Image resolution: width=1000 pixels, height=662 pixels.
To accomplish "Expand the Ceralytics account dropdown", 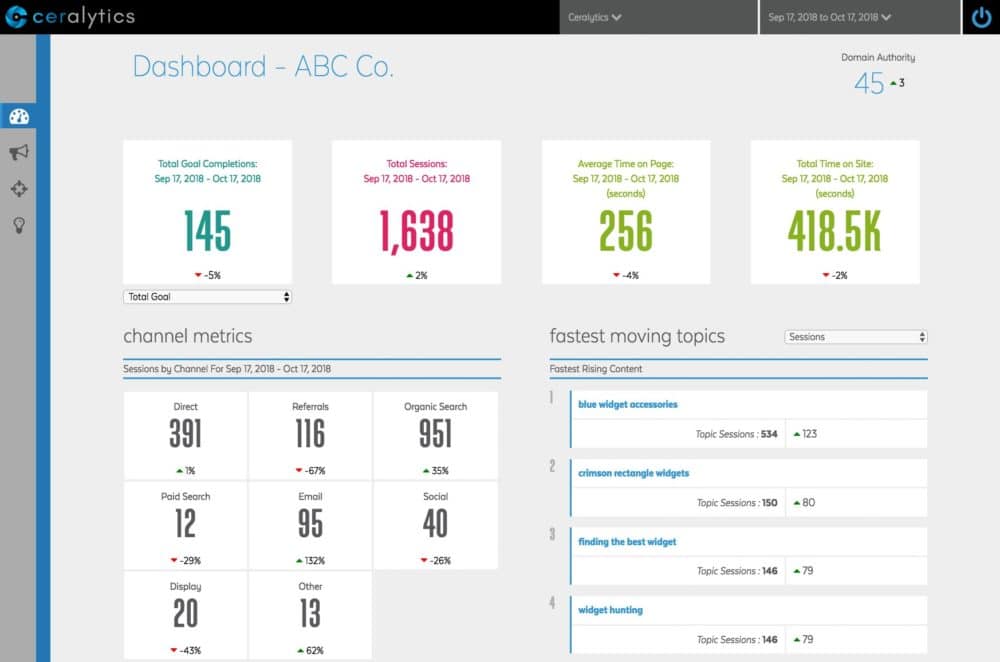I will pyautogui.click(x=595, y=17).
